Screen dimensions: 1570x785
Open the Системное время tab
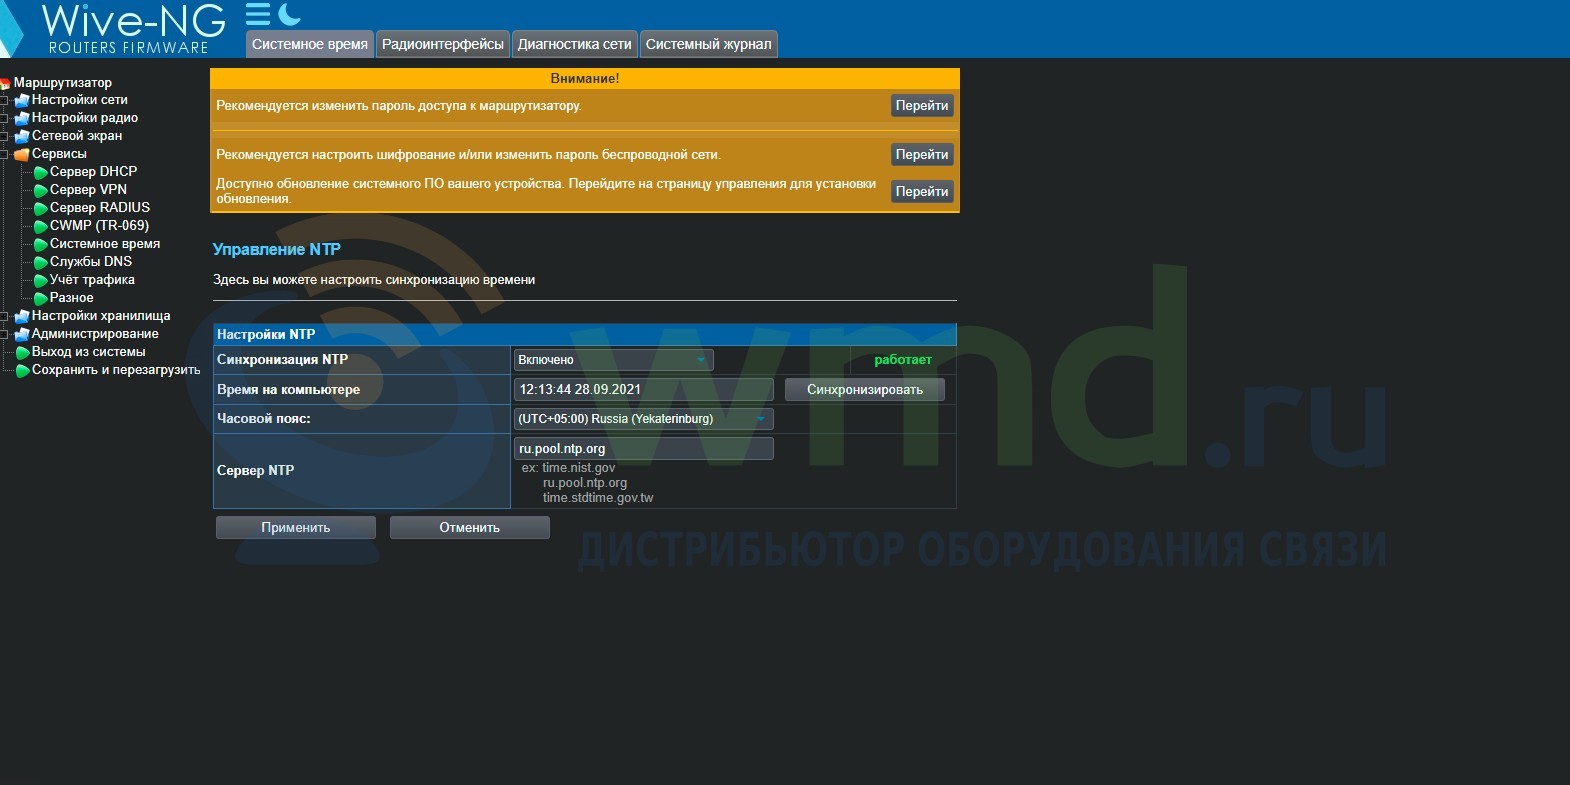[x=310, y=44]
